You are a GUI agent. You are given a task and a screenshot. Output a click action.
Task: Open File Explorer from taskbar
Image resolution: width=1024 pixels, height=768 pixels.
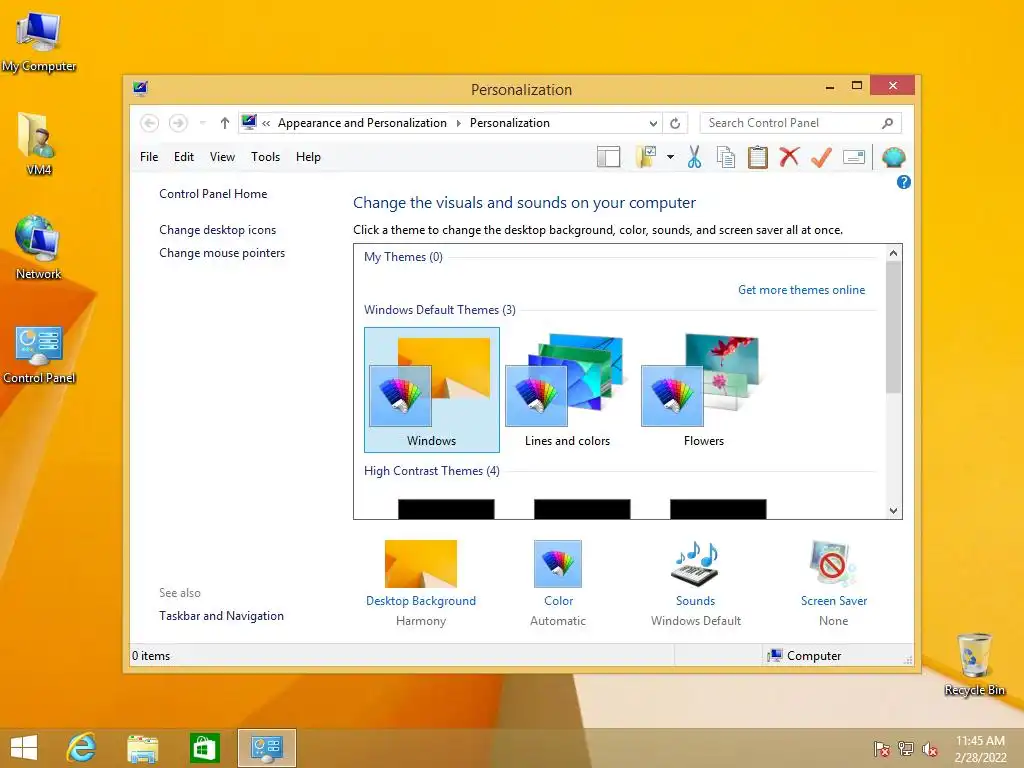coord(142,748)
